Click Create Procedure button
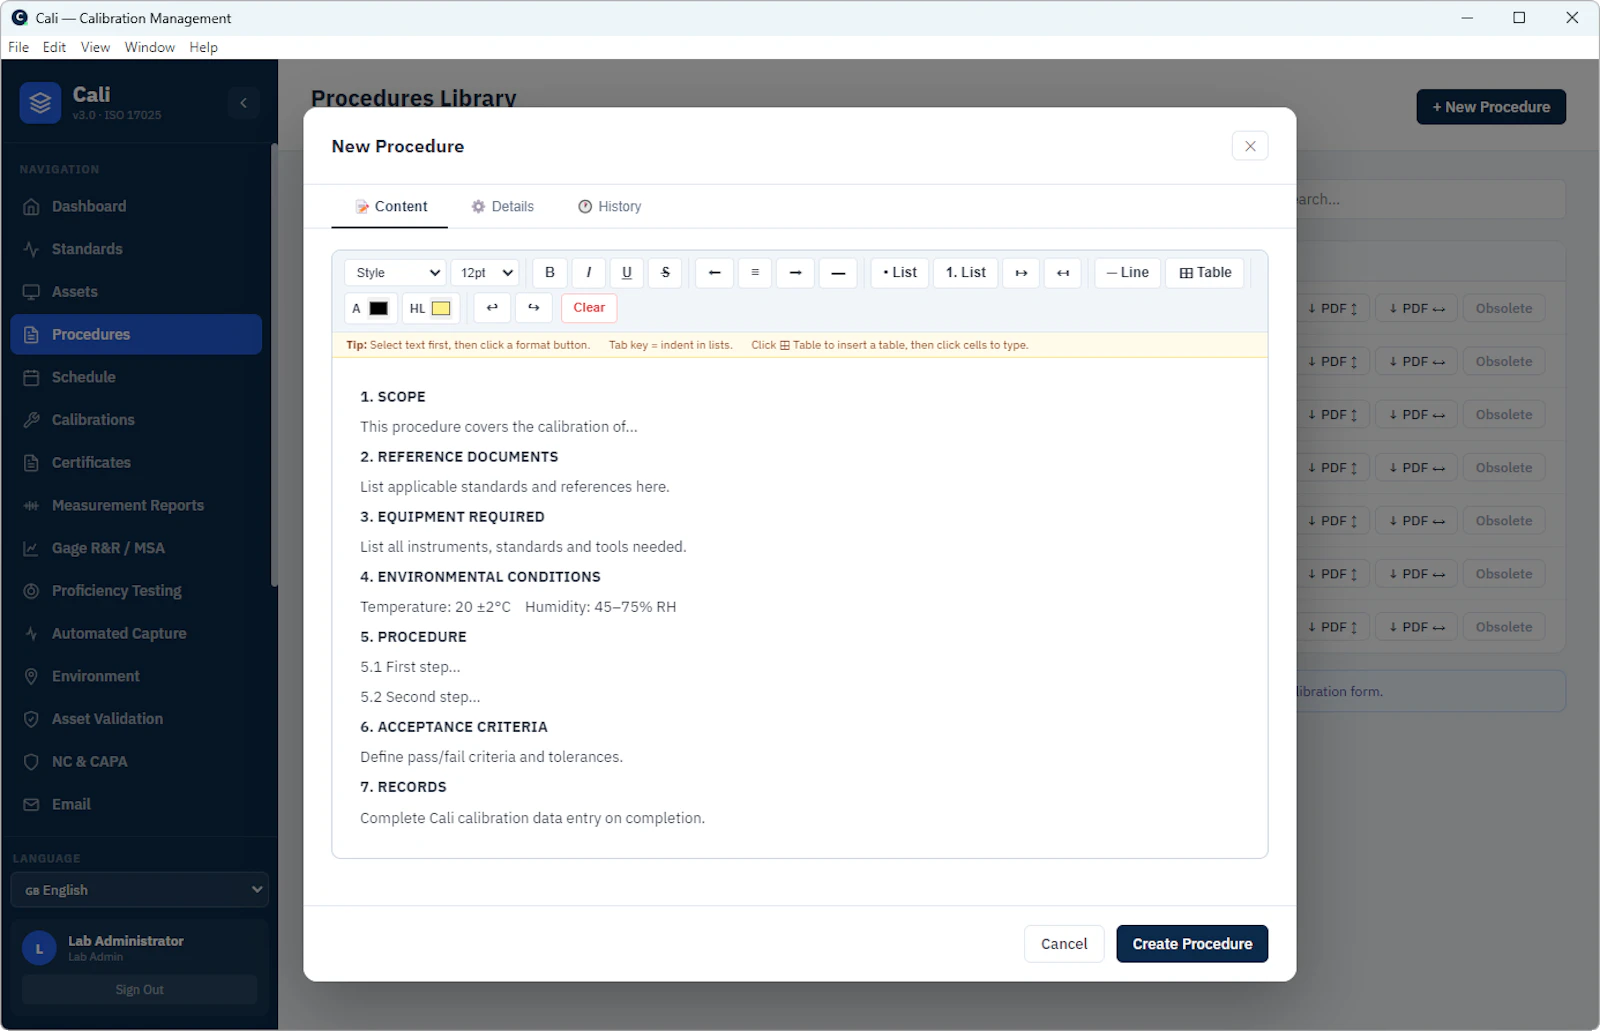1600x1031 pixels. pos(1192,944)
